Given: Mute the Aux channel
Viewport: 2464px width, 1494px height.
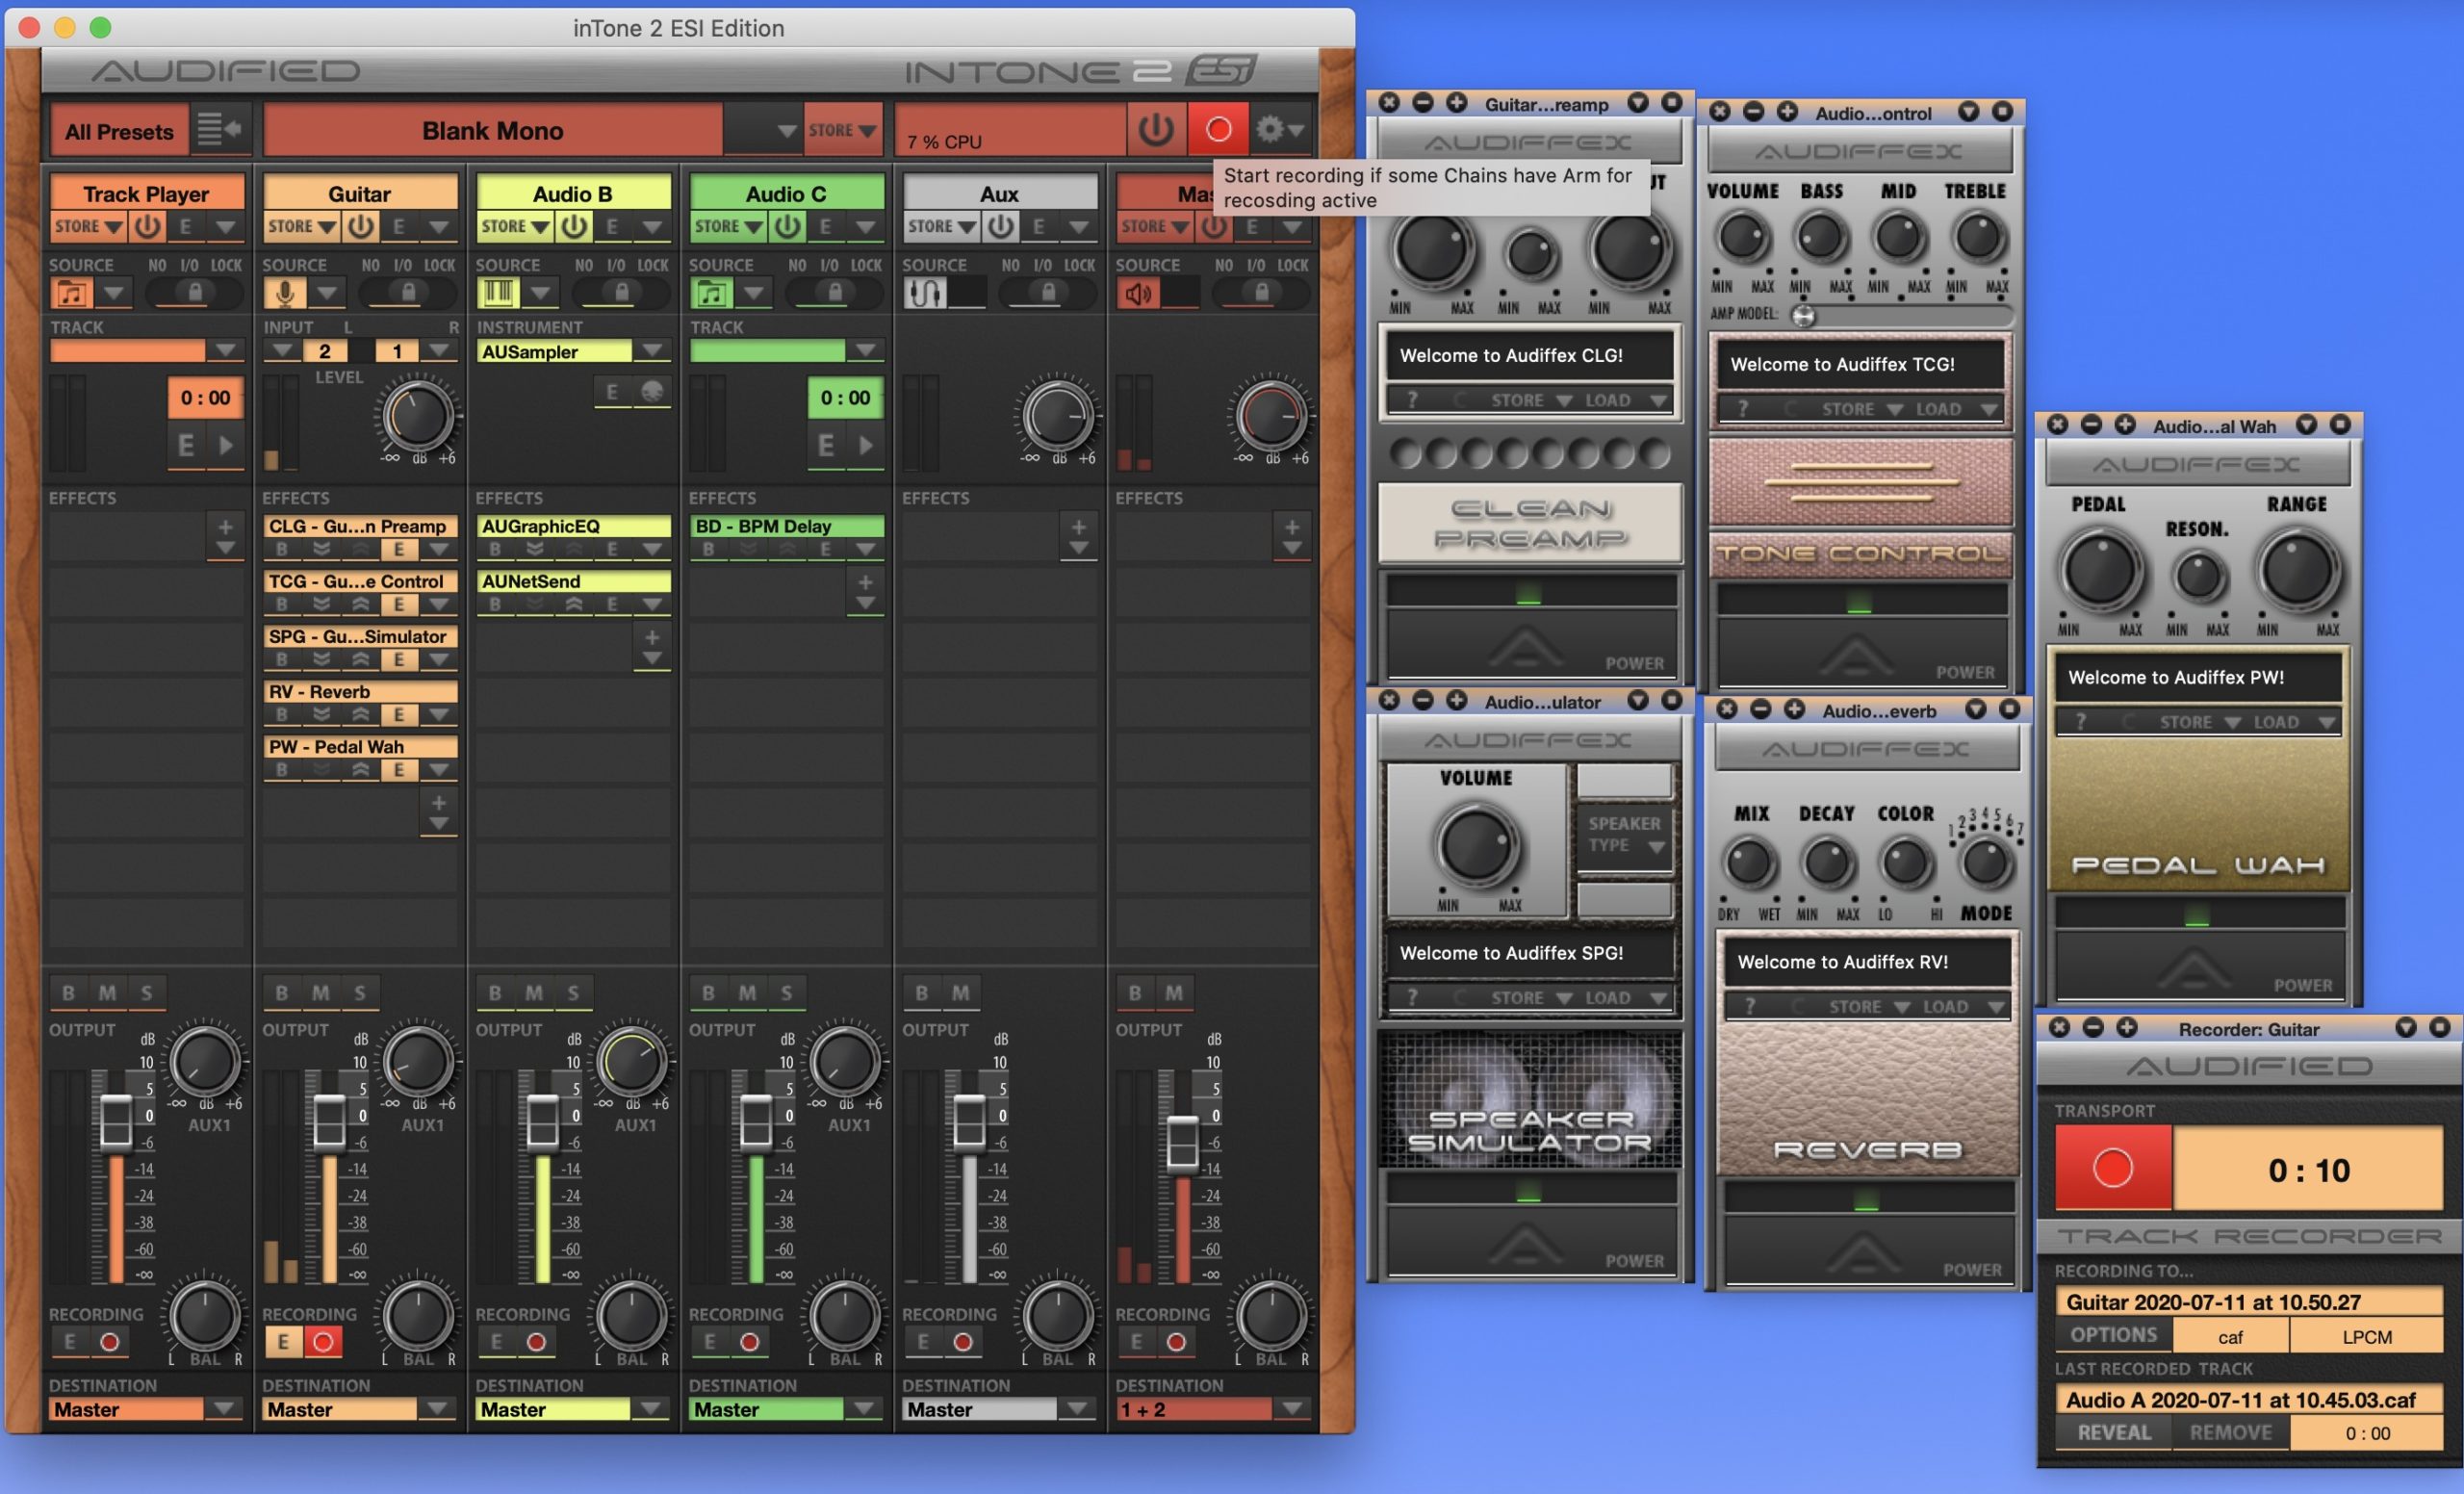Looking at the screenshot, I should point(960,993).
